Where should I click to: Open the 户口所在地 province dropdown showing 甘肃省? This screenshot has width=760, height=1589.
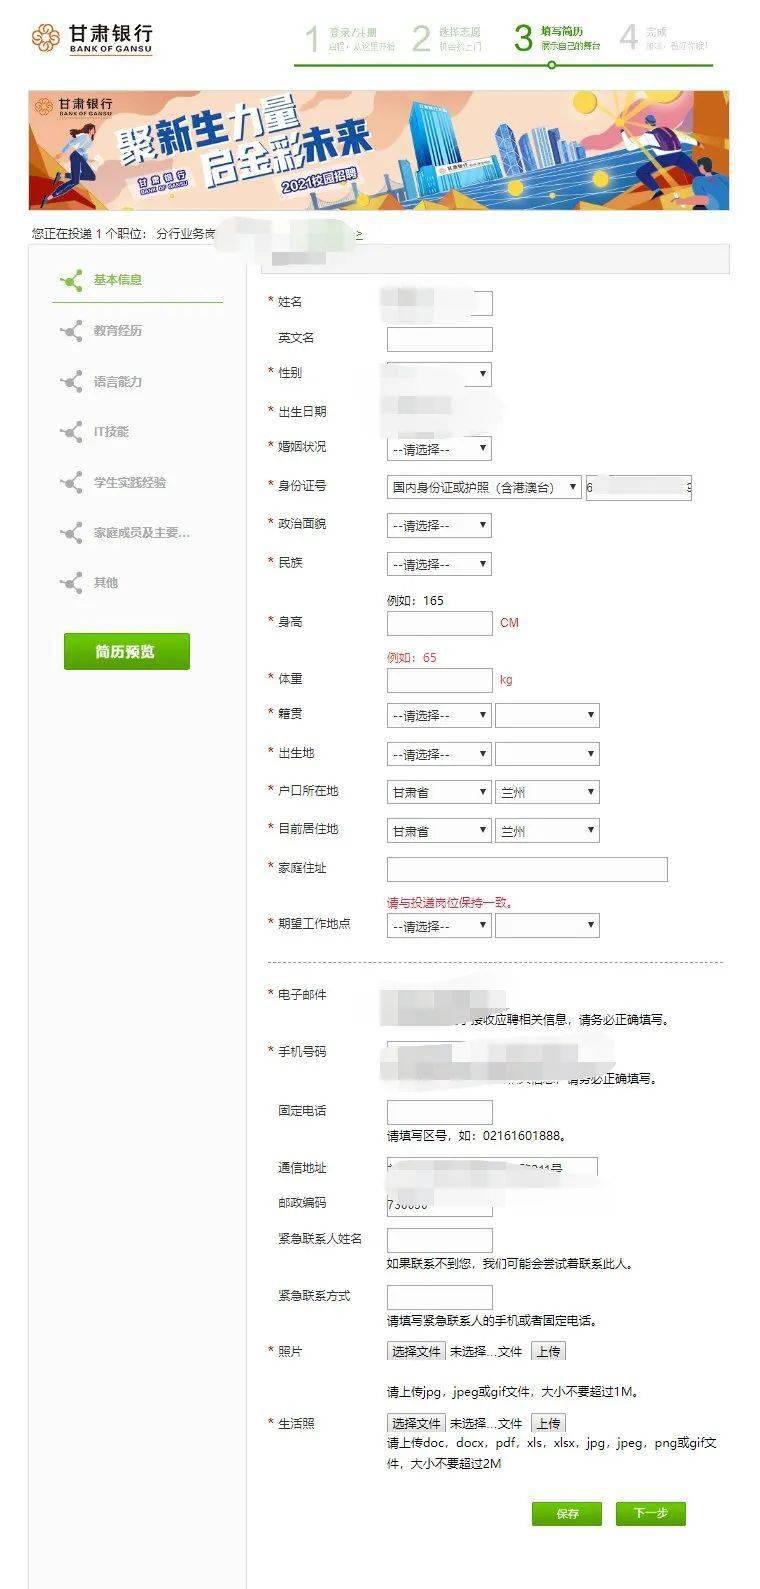pos(439,792)
